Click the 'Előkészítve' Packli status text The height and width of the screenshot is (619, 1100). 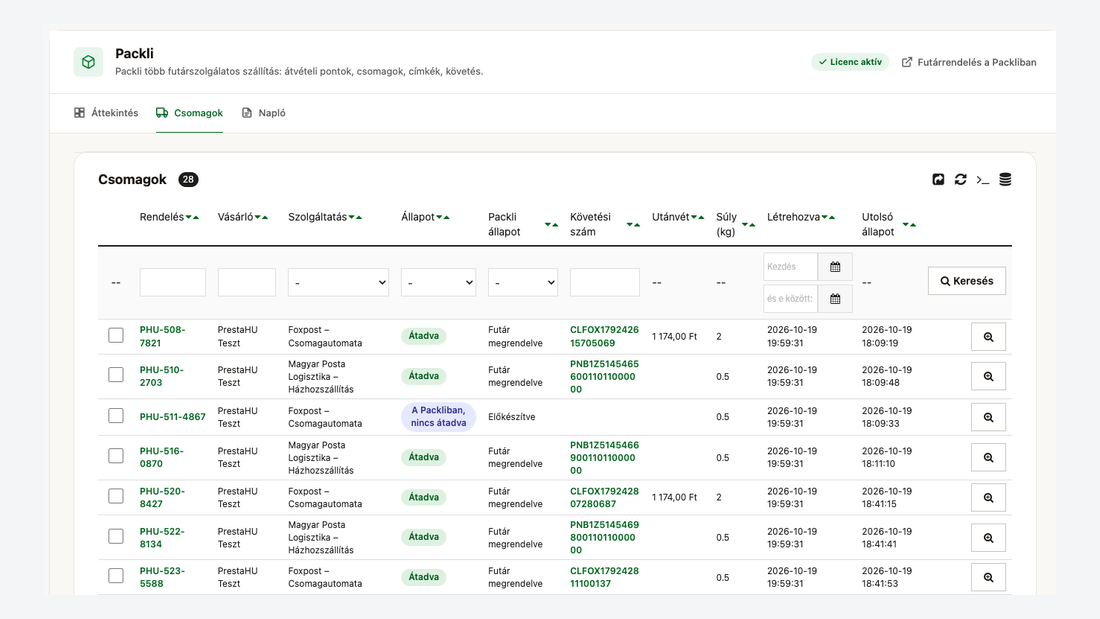tap(511, 417)
